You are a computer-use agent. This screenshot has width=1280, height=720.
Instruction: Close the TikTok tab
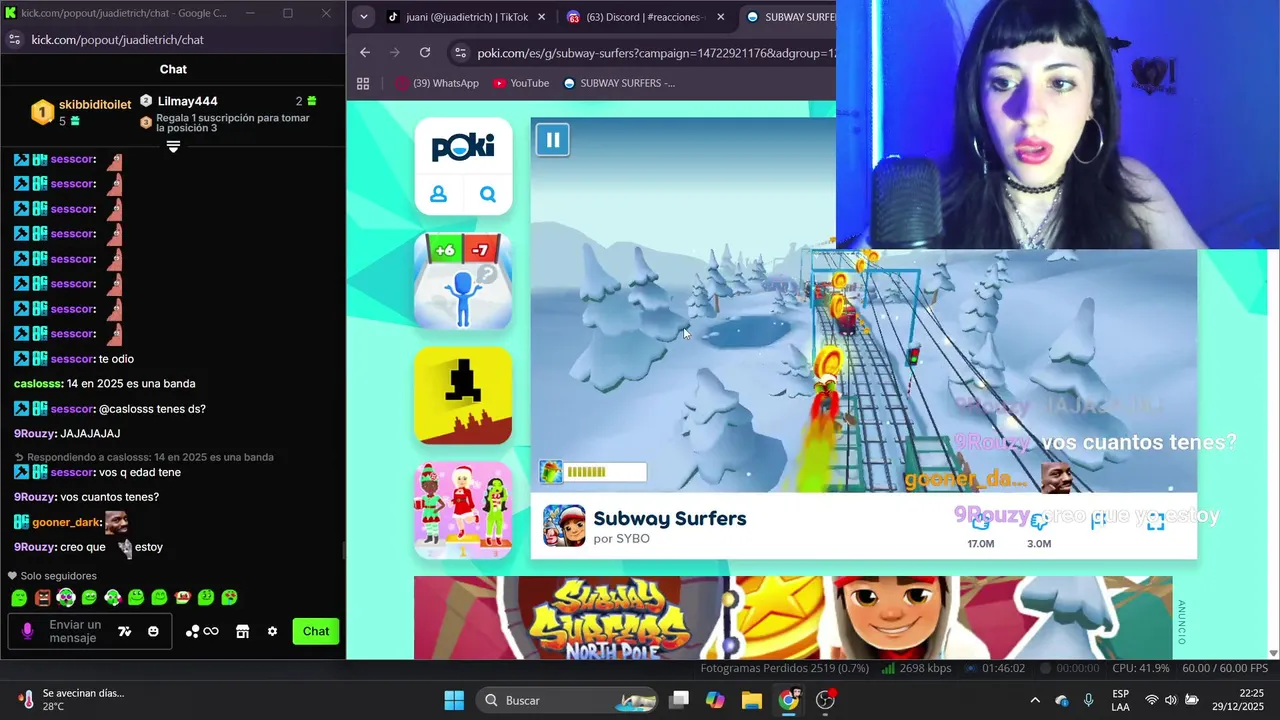(x=542, y=17)
